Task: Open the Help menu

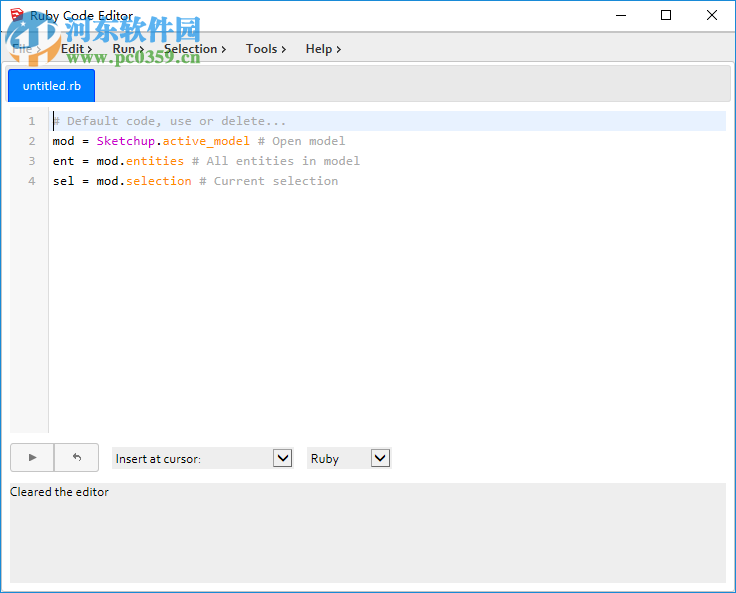Action: tap(323, 49)
